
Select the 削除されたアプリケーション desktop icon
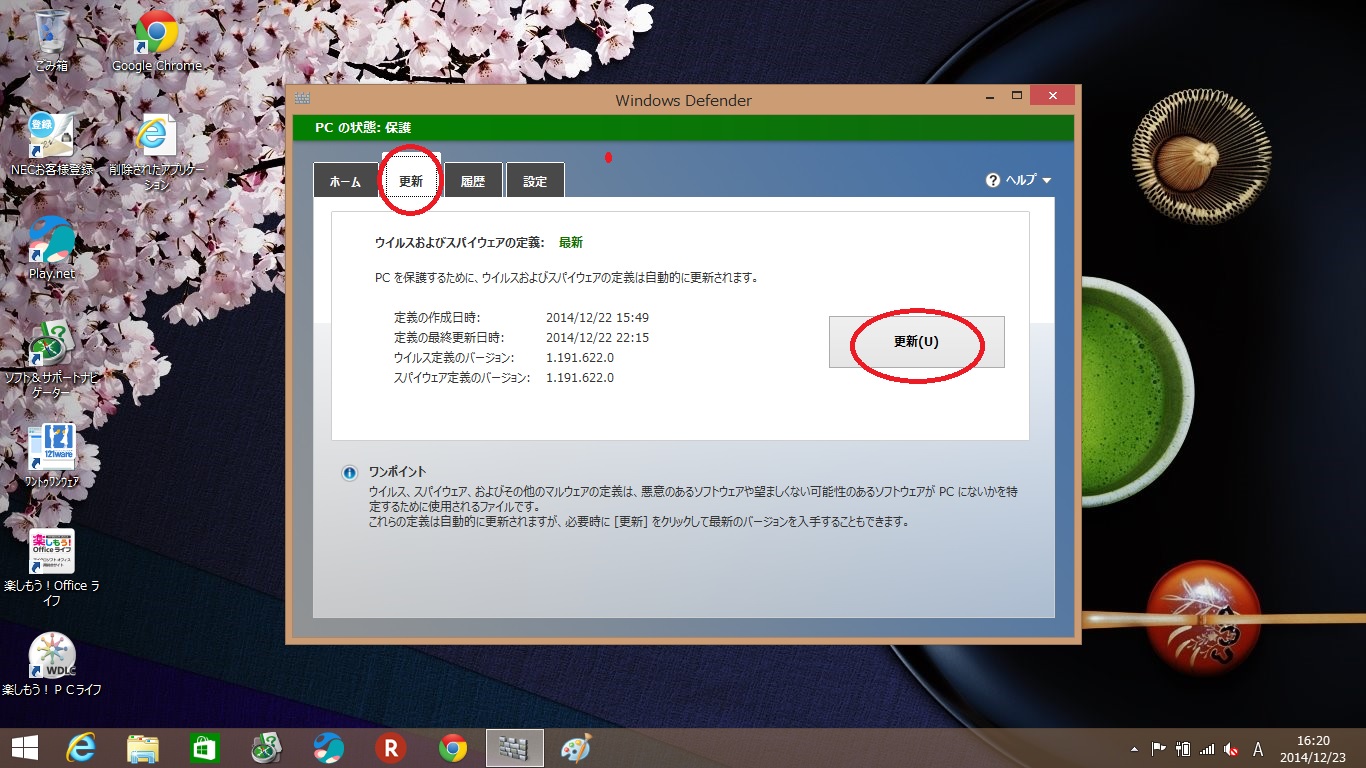pos(156,152)
